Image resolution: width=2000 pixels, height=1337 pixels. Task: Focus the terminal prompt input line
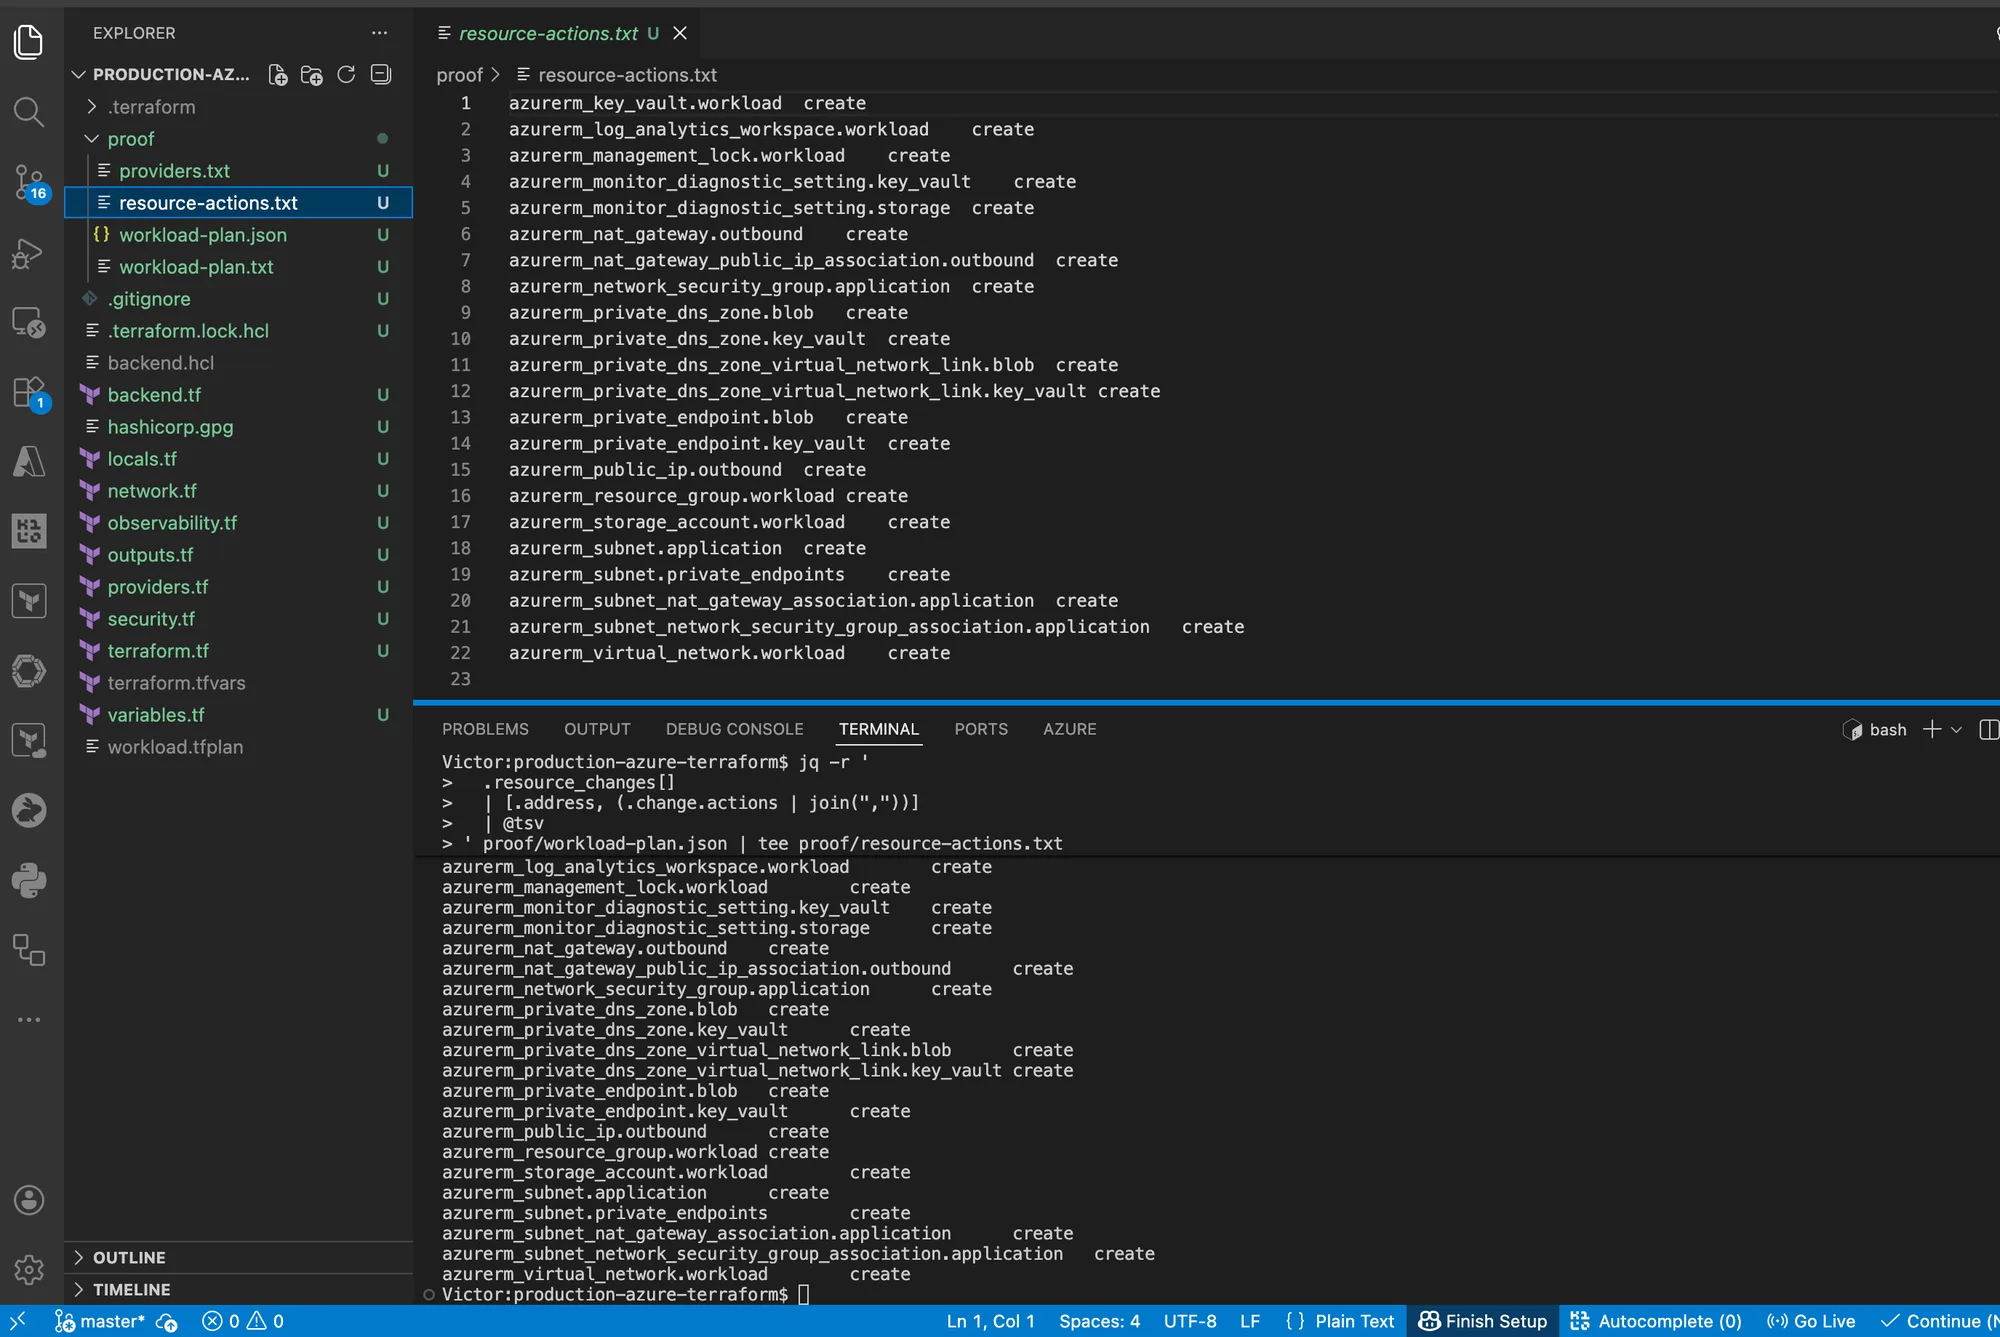tap(803, 1294)
